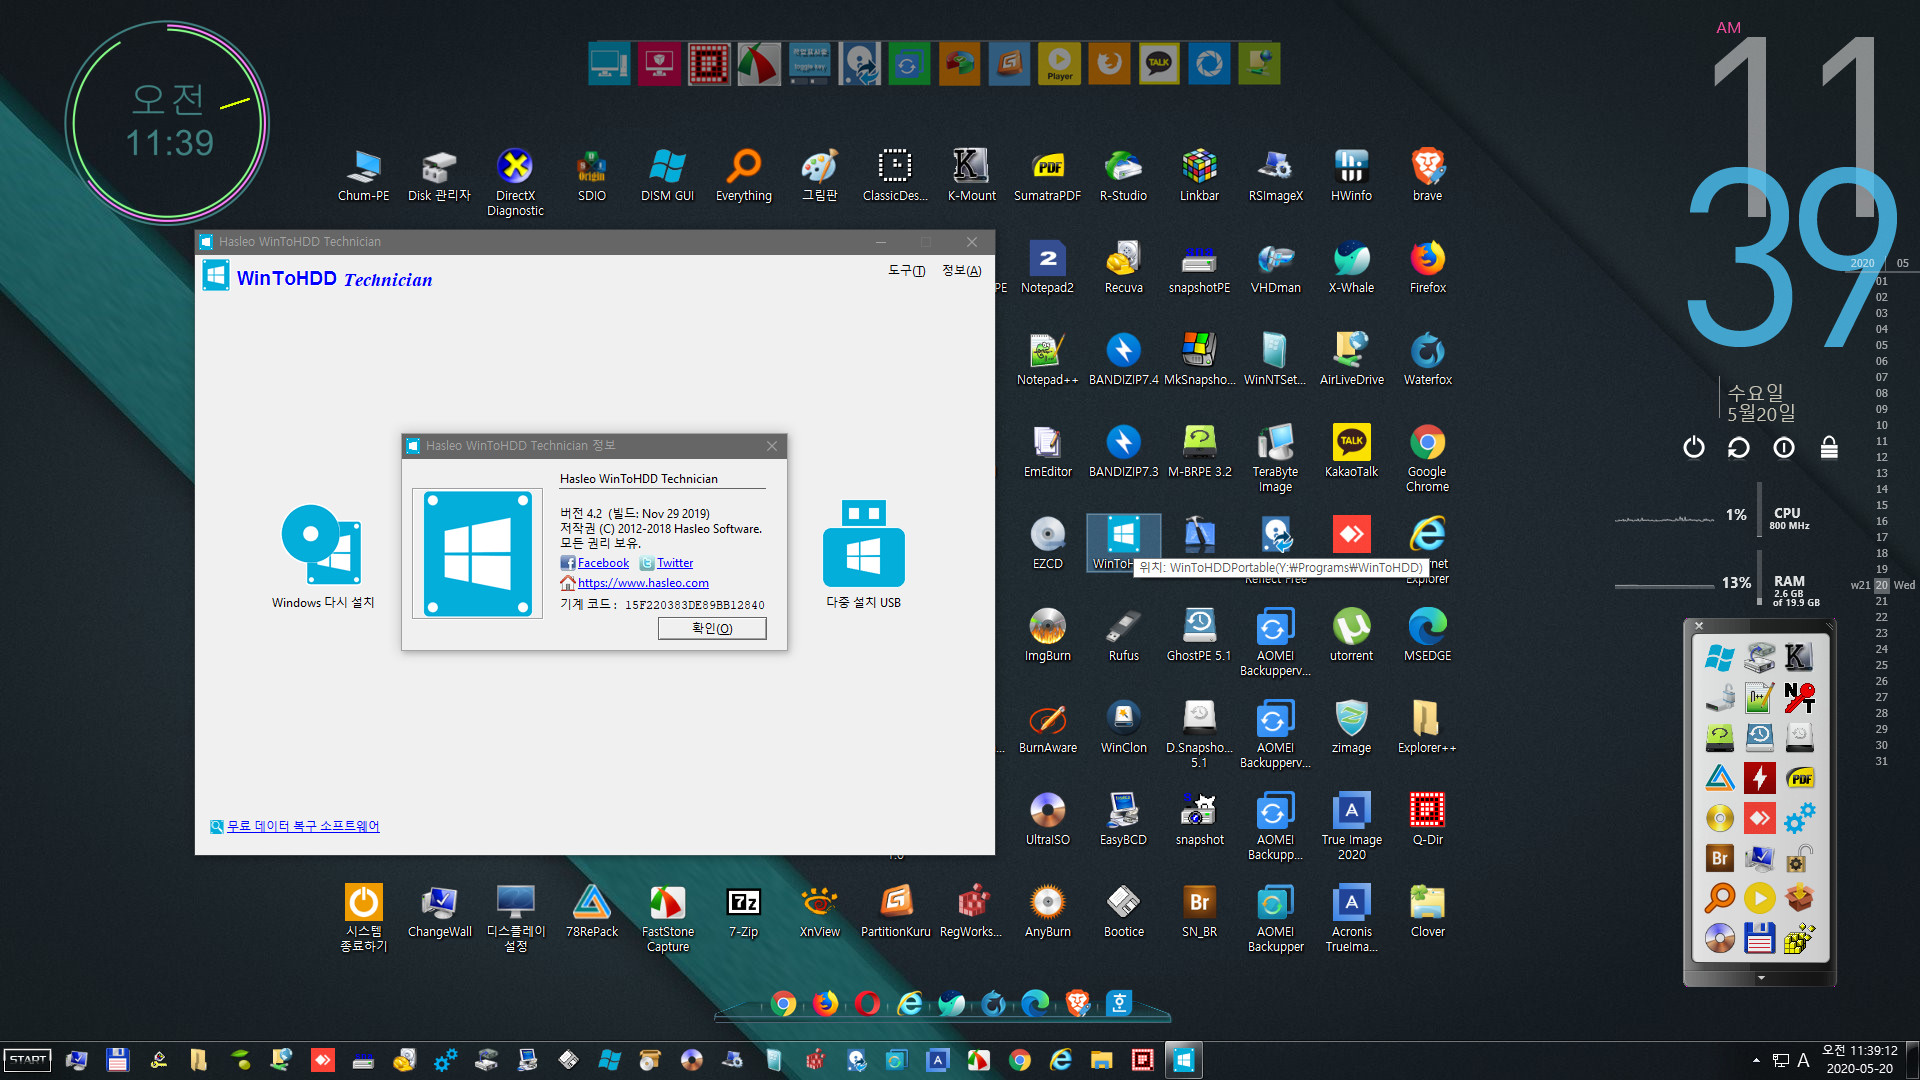Select Windows 다시 설치 option
This screenshot has width=1920, height=1080.
[x=322, y=556]
